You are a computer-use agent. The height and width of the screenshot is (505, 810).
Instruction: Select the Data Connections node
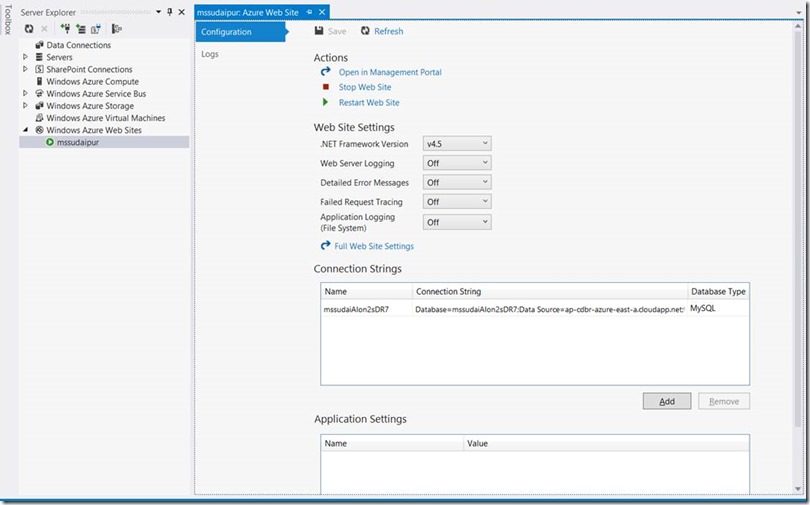pyautogui.click(x=79, y=45)
